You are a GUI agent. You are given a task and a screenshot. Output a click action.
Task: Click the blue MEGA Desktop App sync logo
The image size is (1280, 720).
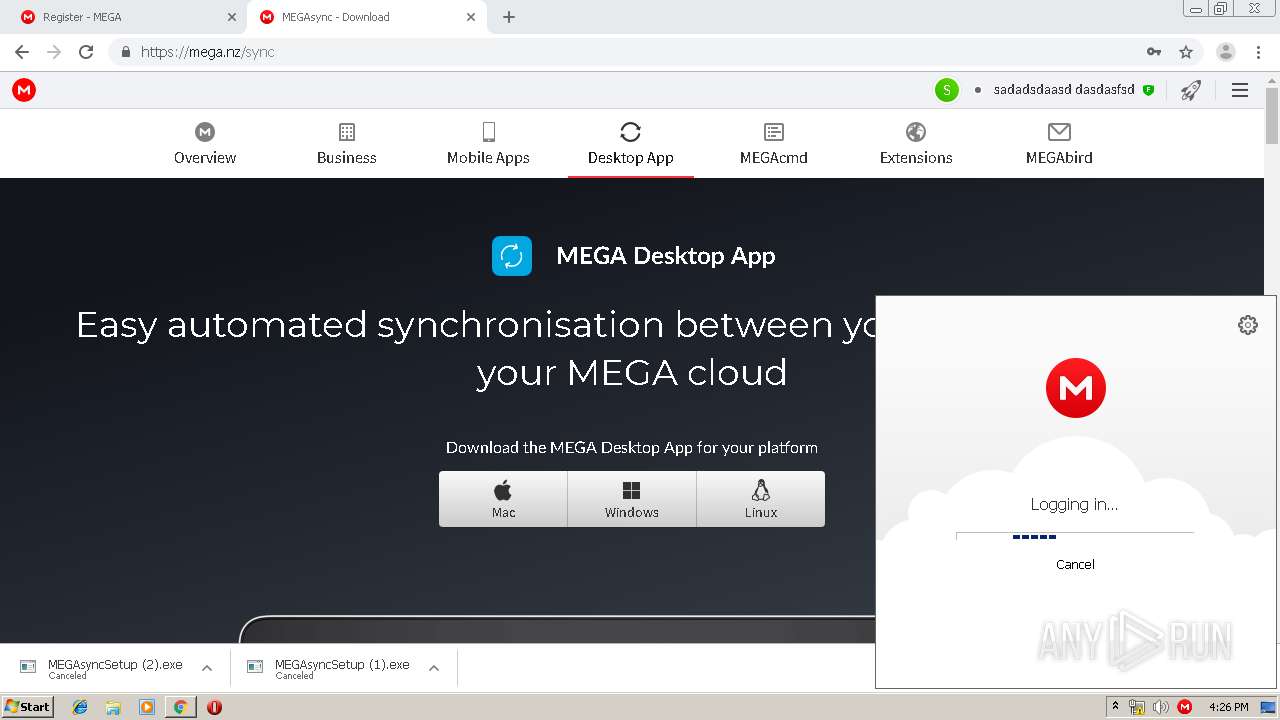511,256
